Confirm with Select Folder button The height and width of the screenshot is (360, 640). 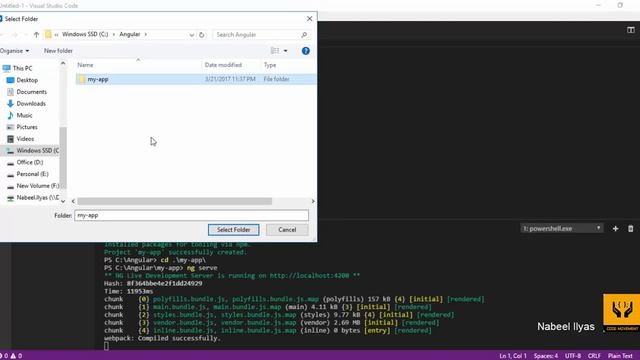[233, 230]
